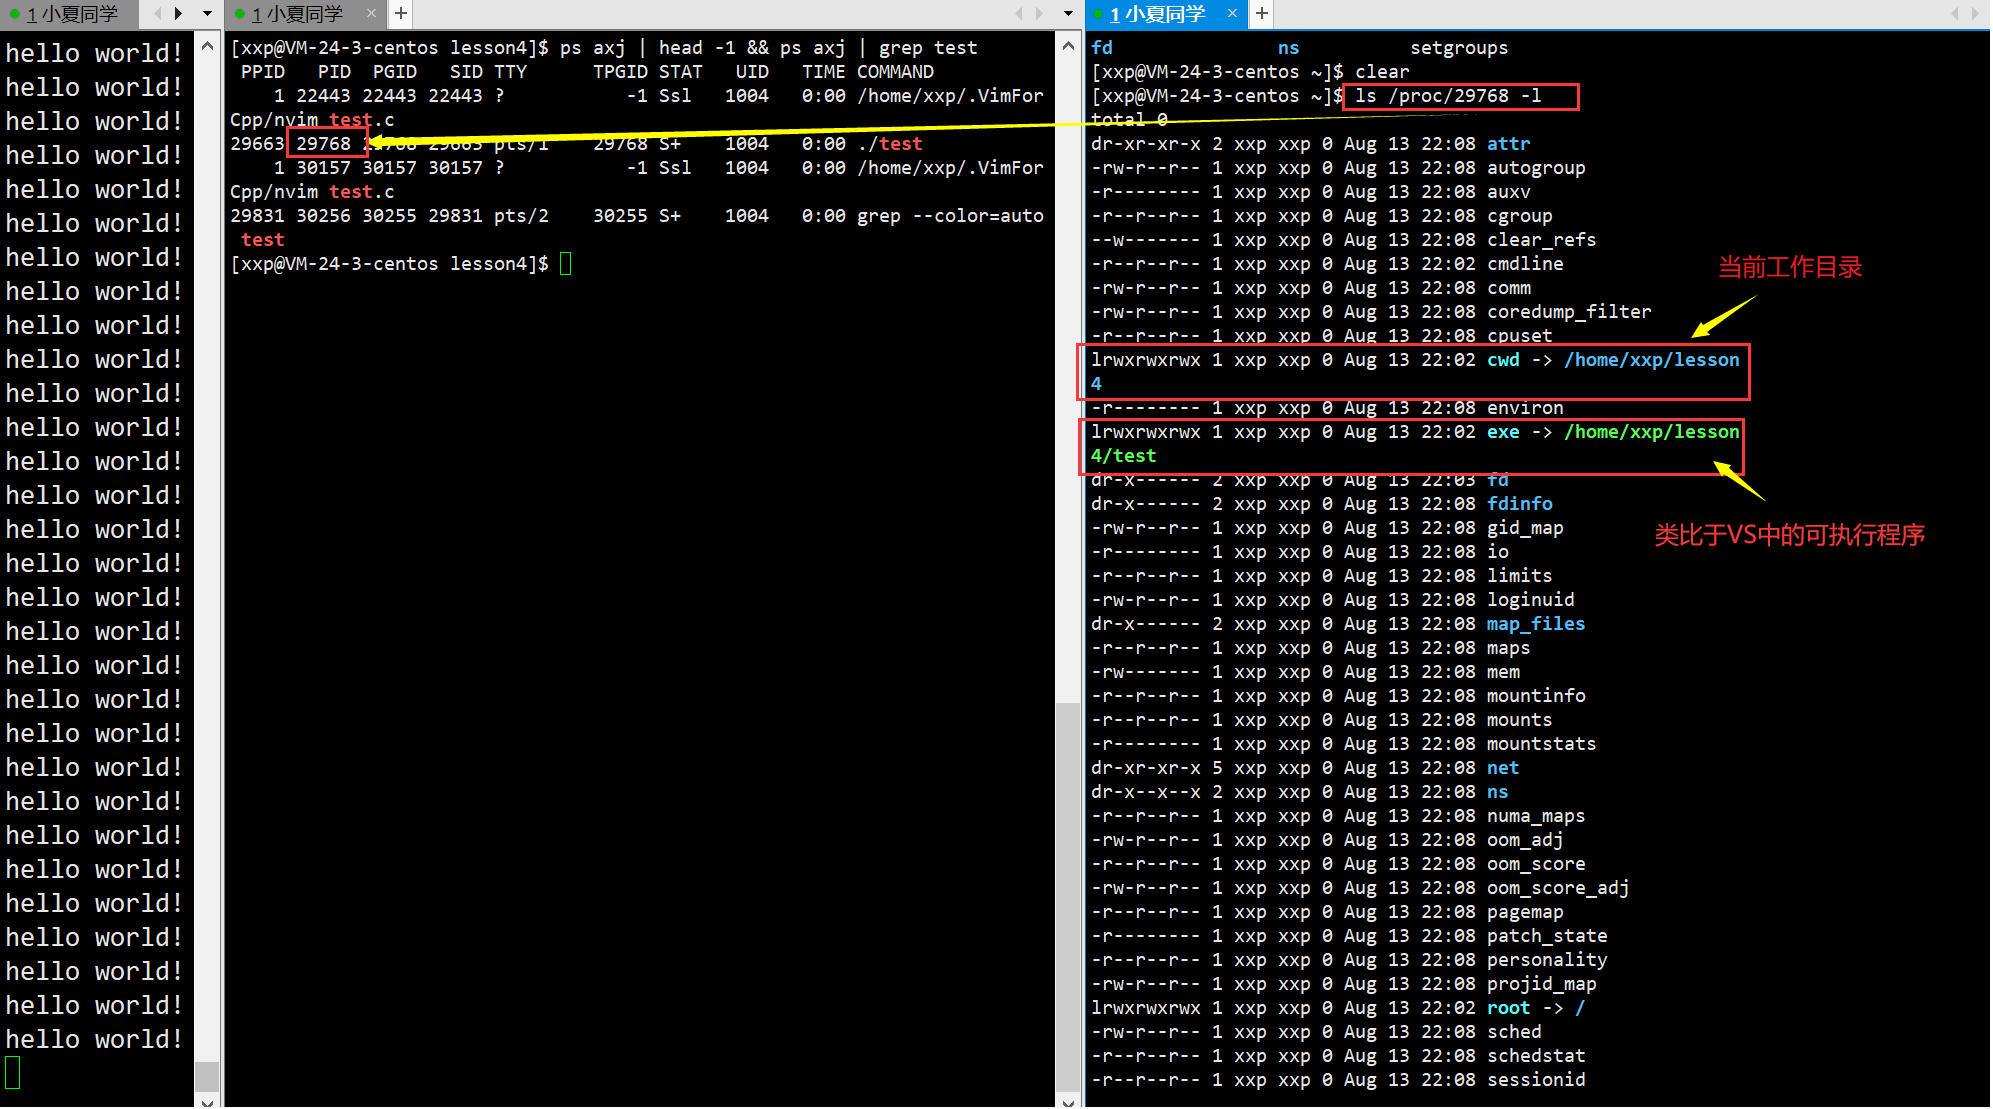The width and height of the screenshot is (1993, 1109).
Task: Click the middle pane's next-tab arrow
Action: click(1039, 13)
